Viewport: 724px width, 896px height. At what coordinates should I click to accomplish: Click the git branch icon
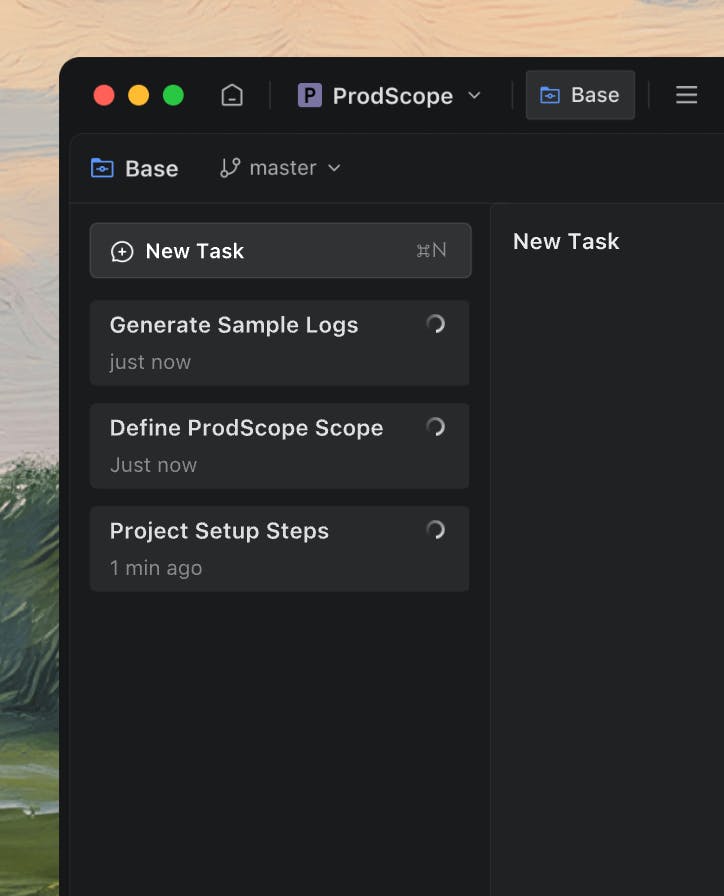click(x=230, y=168)
